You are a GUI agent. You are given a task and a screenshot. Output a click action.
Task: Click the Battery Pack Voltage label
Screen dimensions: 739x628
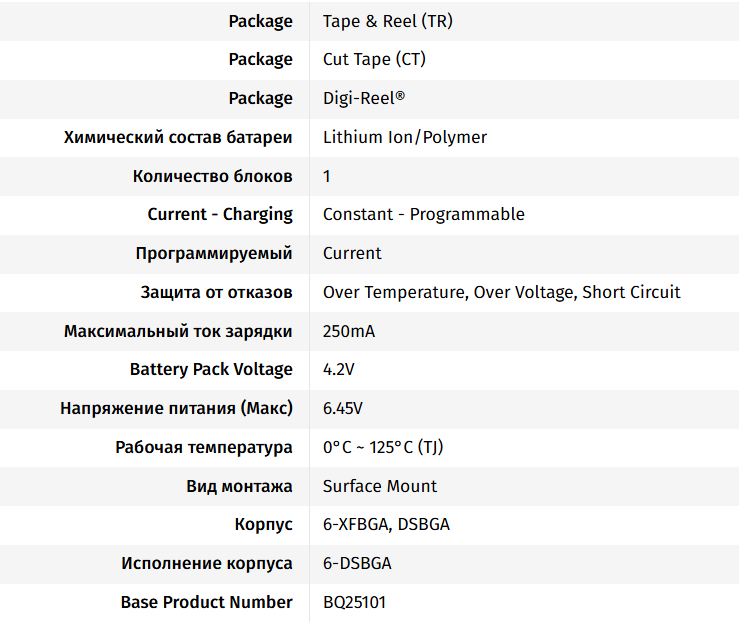pyautogui.click(x=211, y=369)
